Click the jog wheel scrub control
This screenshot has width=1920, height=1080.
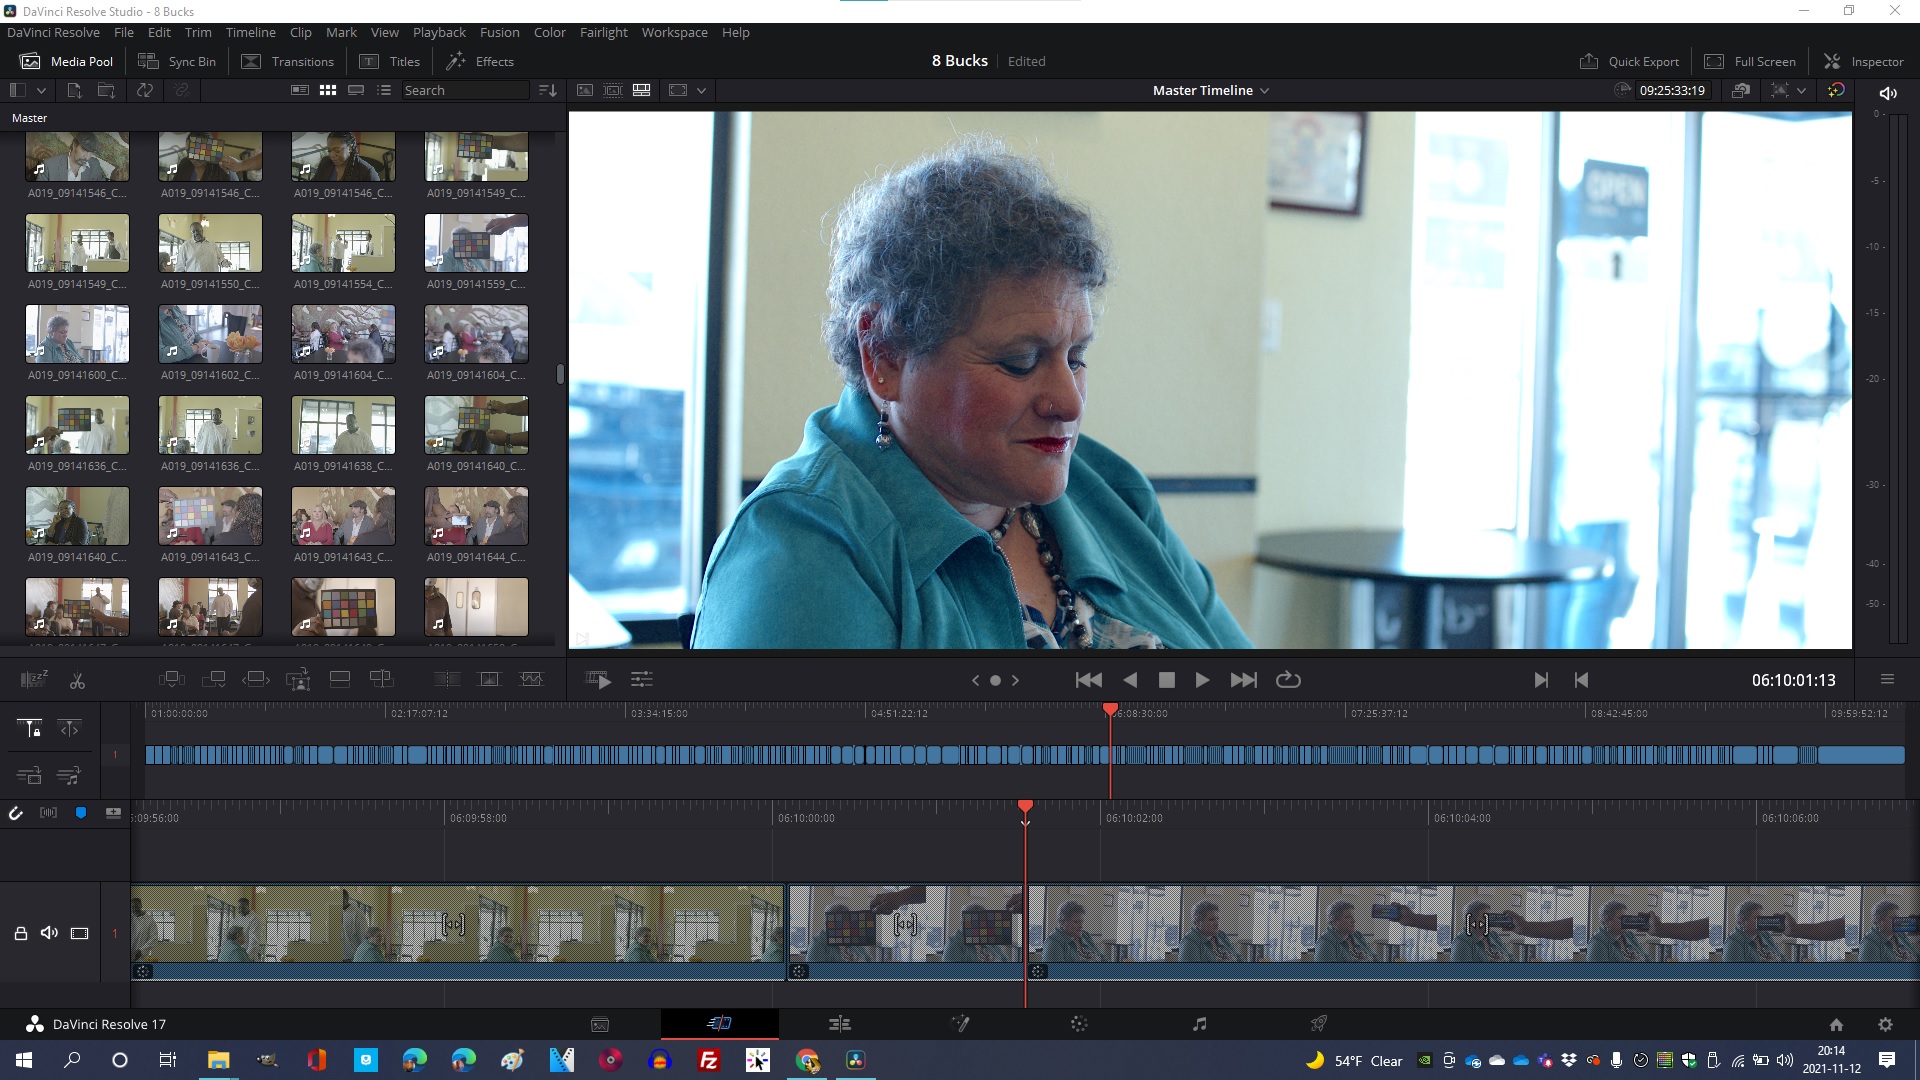(x=995, y=680)
